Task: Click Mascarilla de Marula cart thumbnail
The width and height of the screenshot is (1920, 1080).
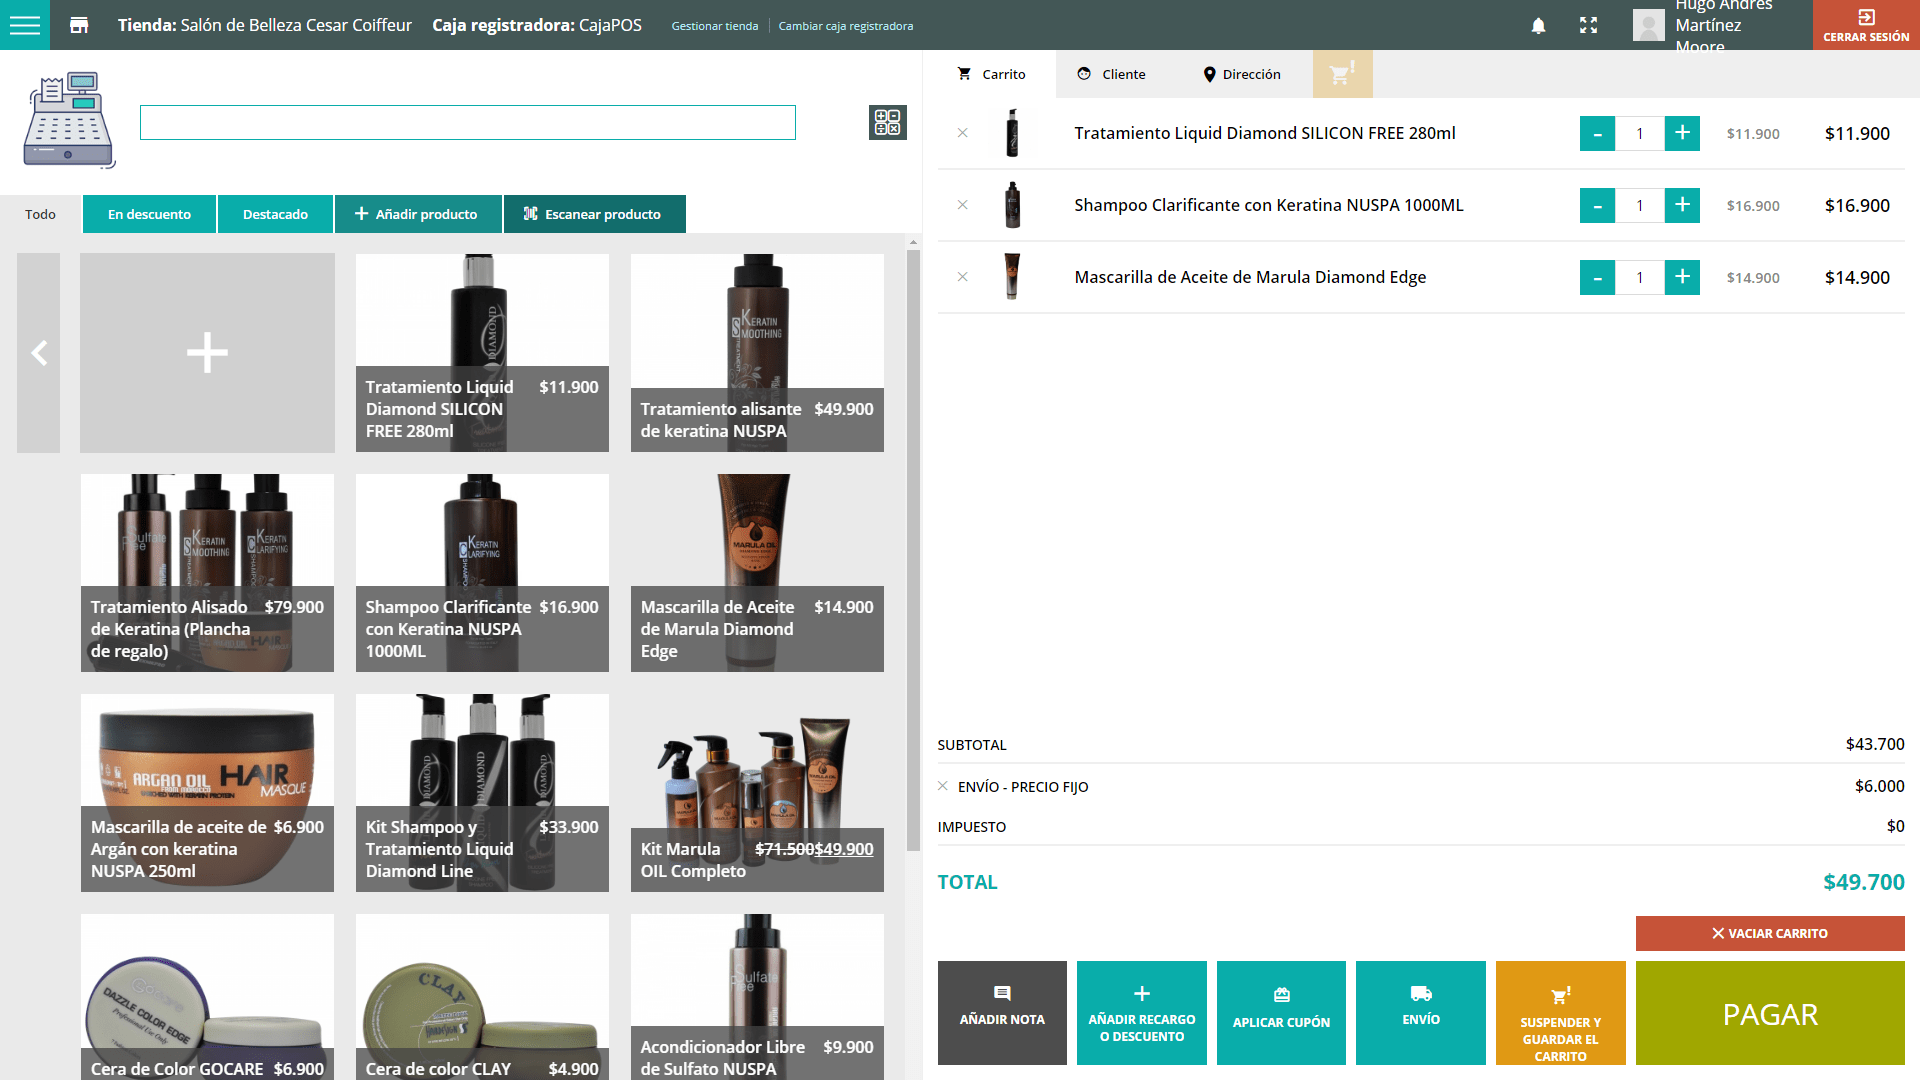Action: pos(1012,277)
